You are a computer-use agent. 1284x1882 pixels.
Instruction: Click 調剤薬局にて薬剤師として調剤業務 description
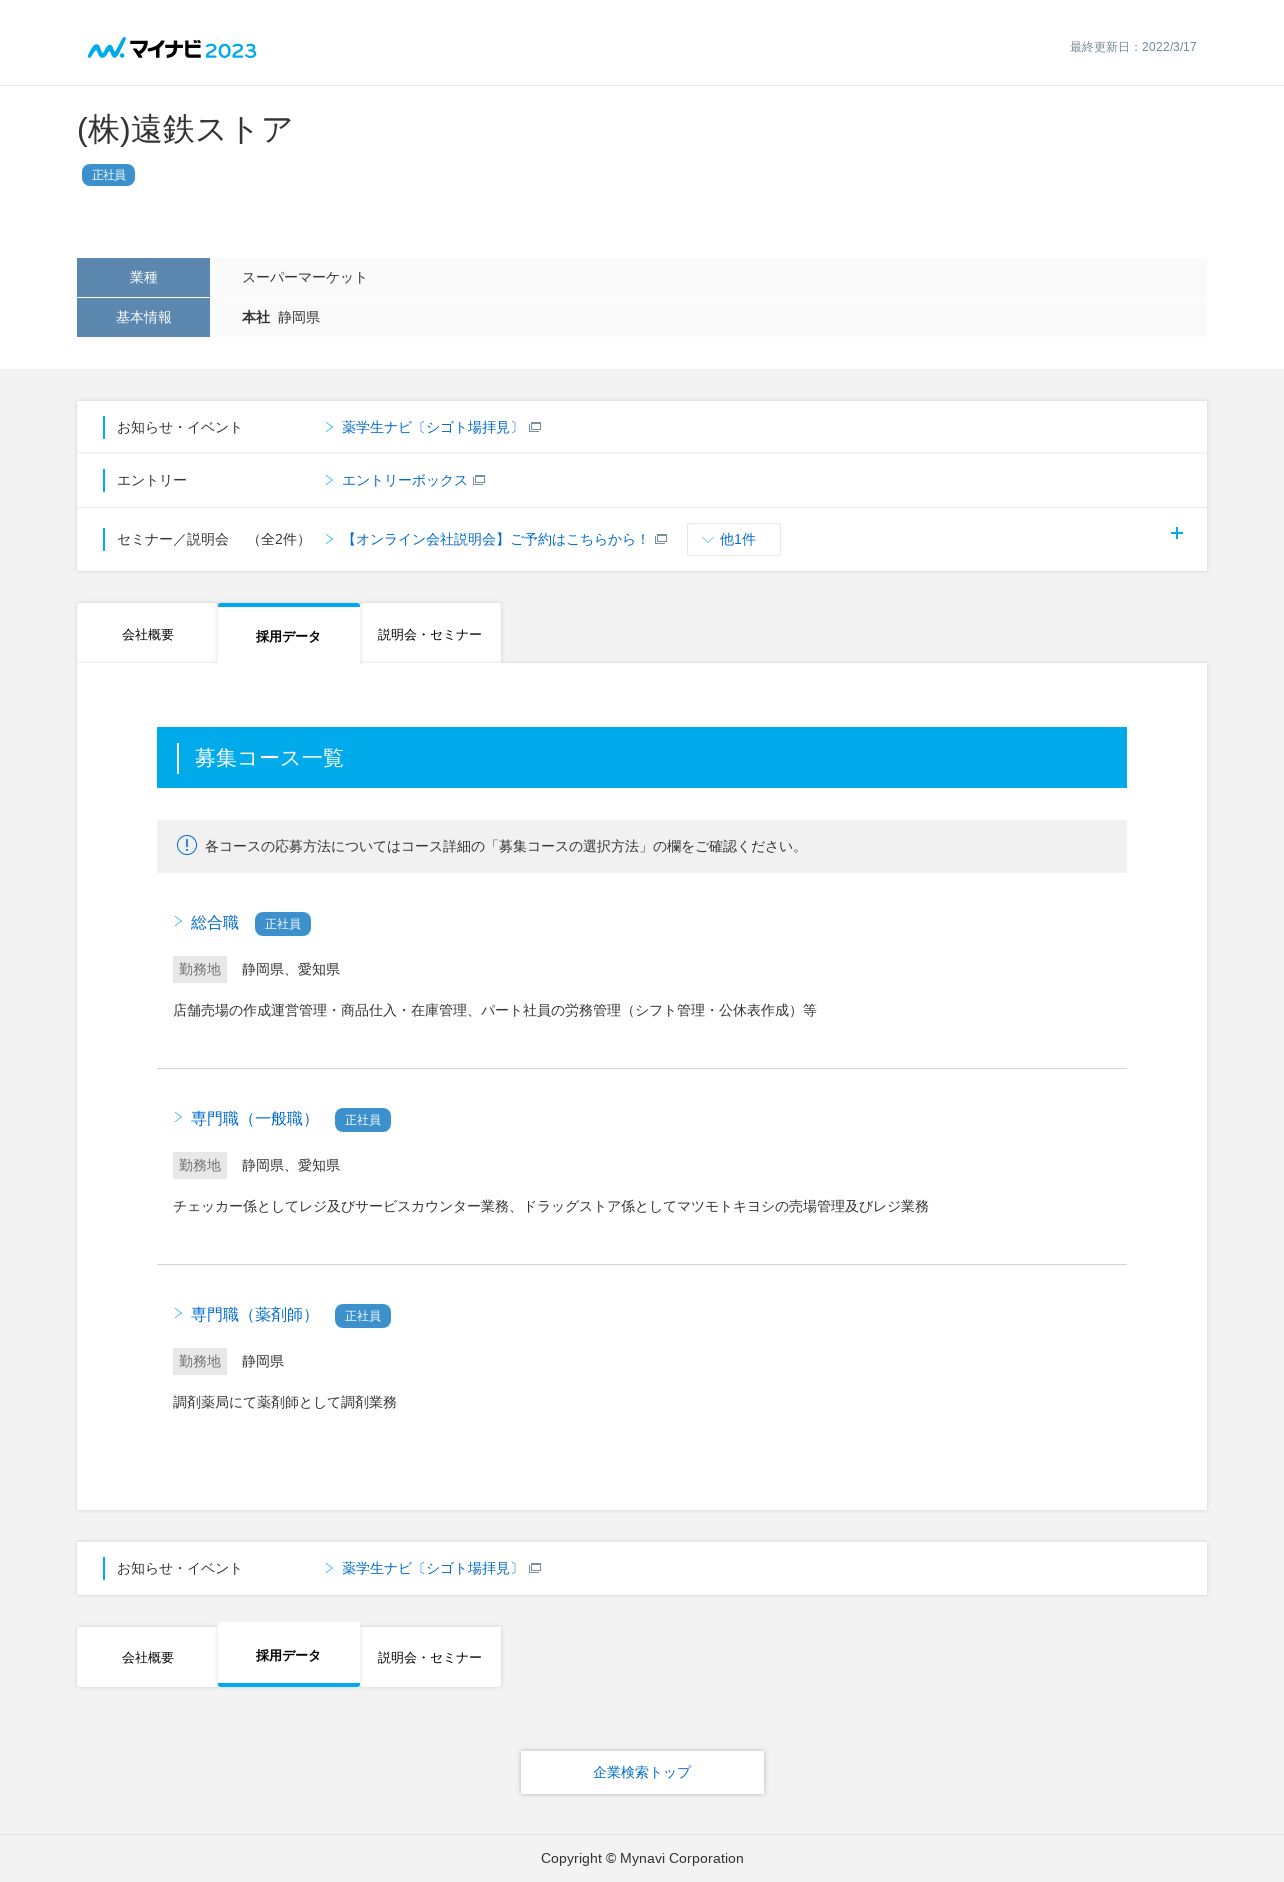click(x=285, y=1402)
